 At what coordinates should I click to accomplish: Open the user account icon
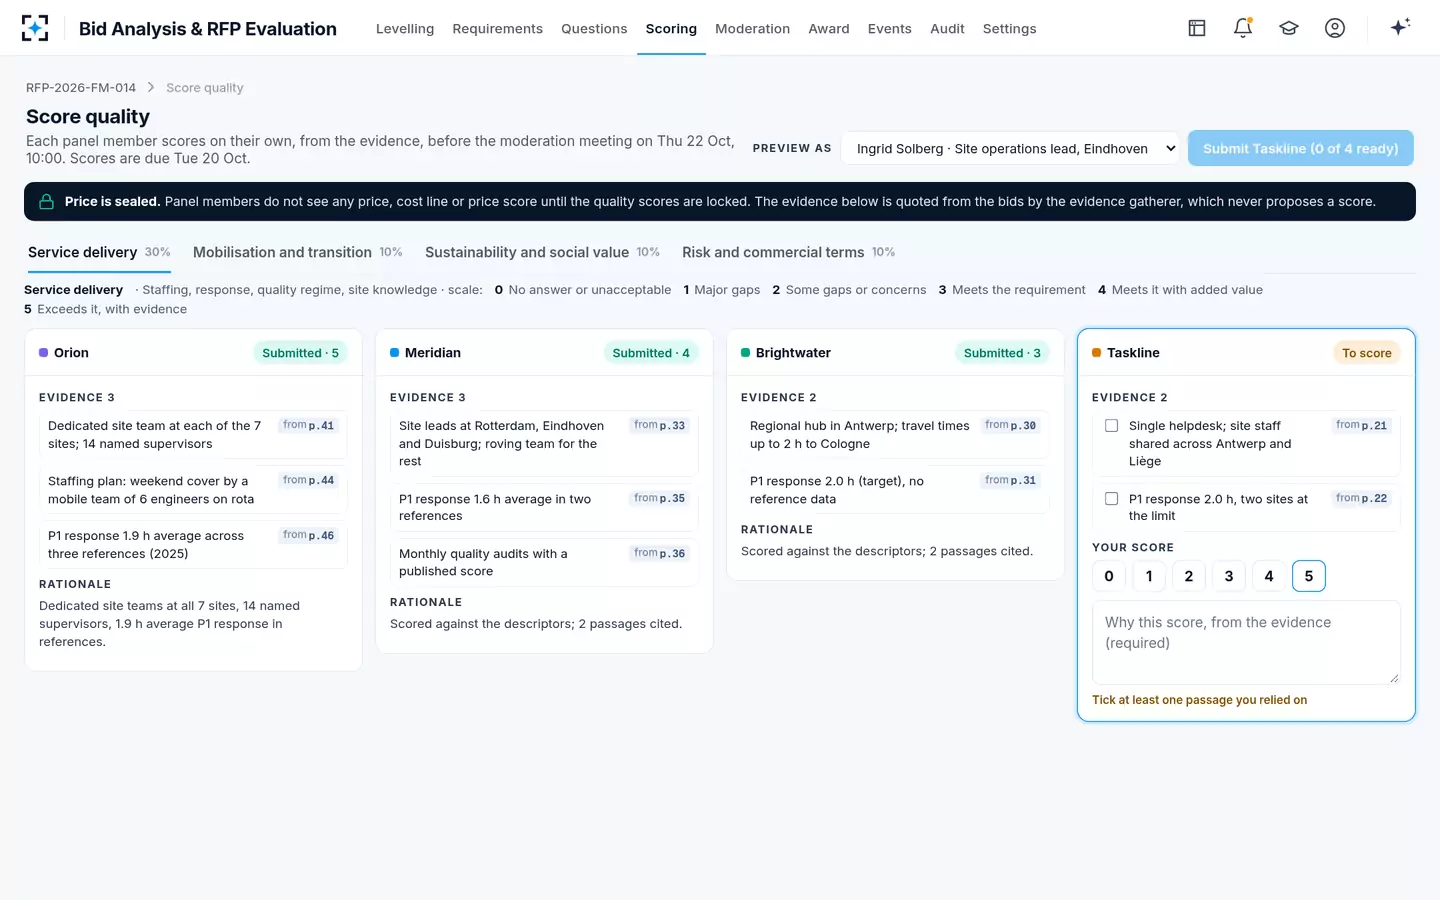(x=1335, y=28)
